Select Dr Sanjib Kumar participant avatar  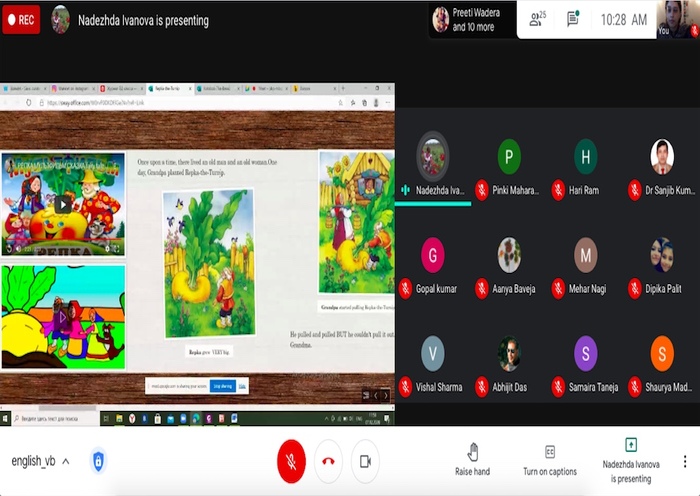(x=662, y=156)
